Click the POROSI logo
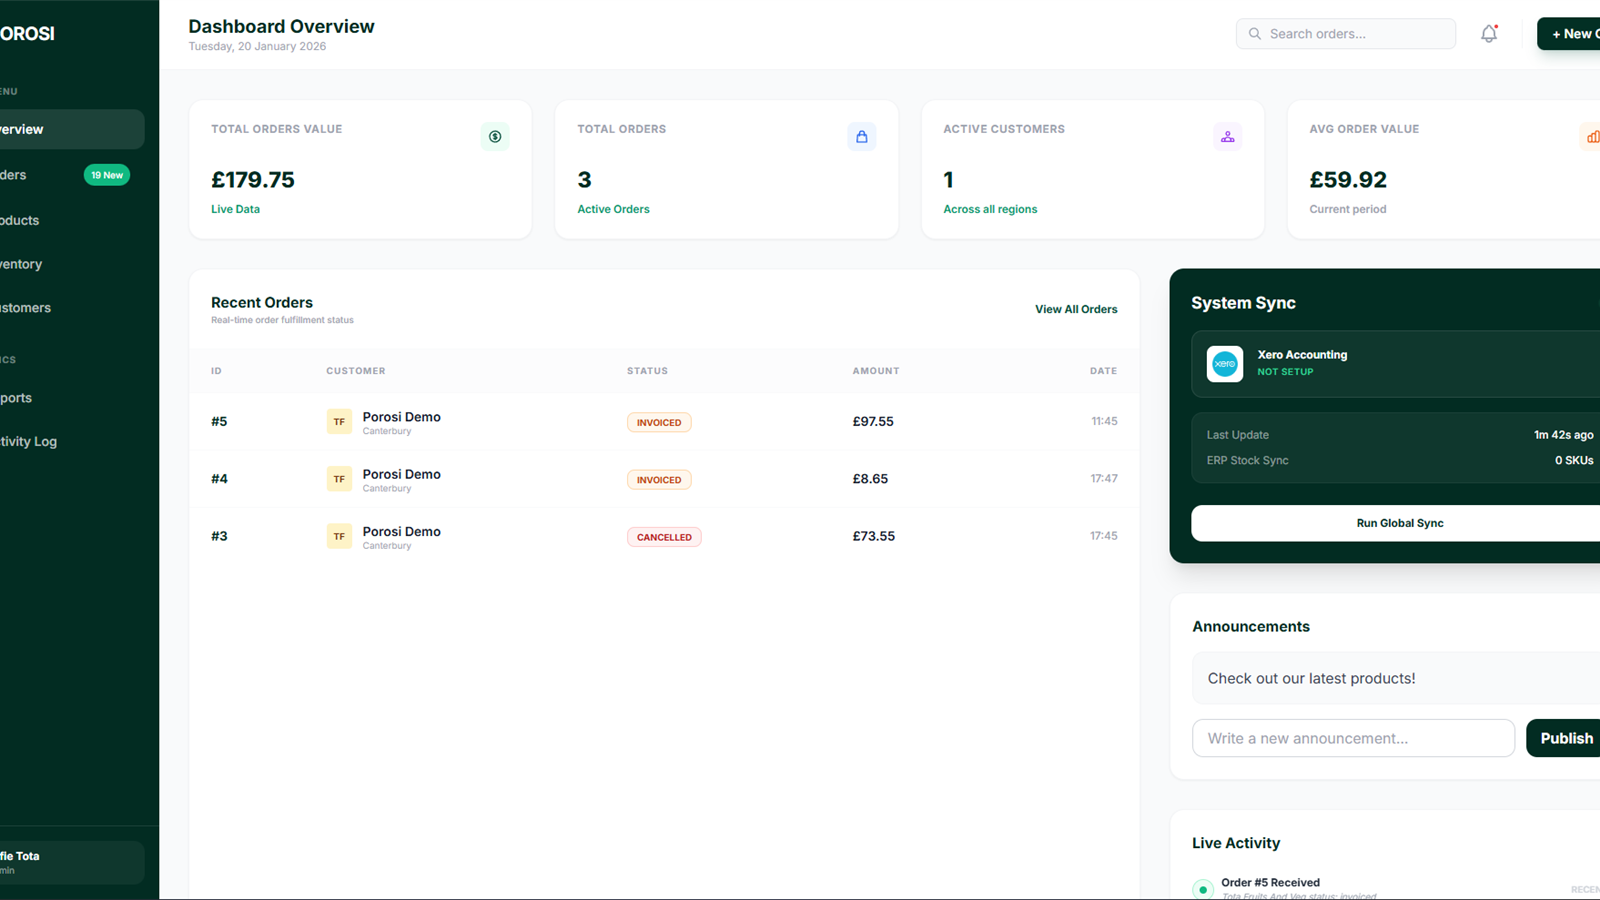The image size is (1600, 900). (x=27, y=34)
